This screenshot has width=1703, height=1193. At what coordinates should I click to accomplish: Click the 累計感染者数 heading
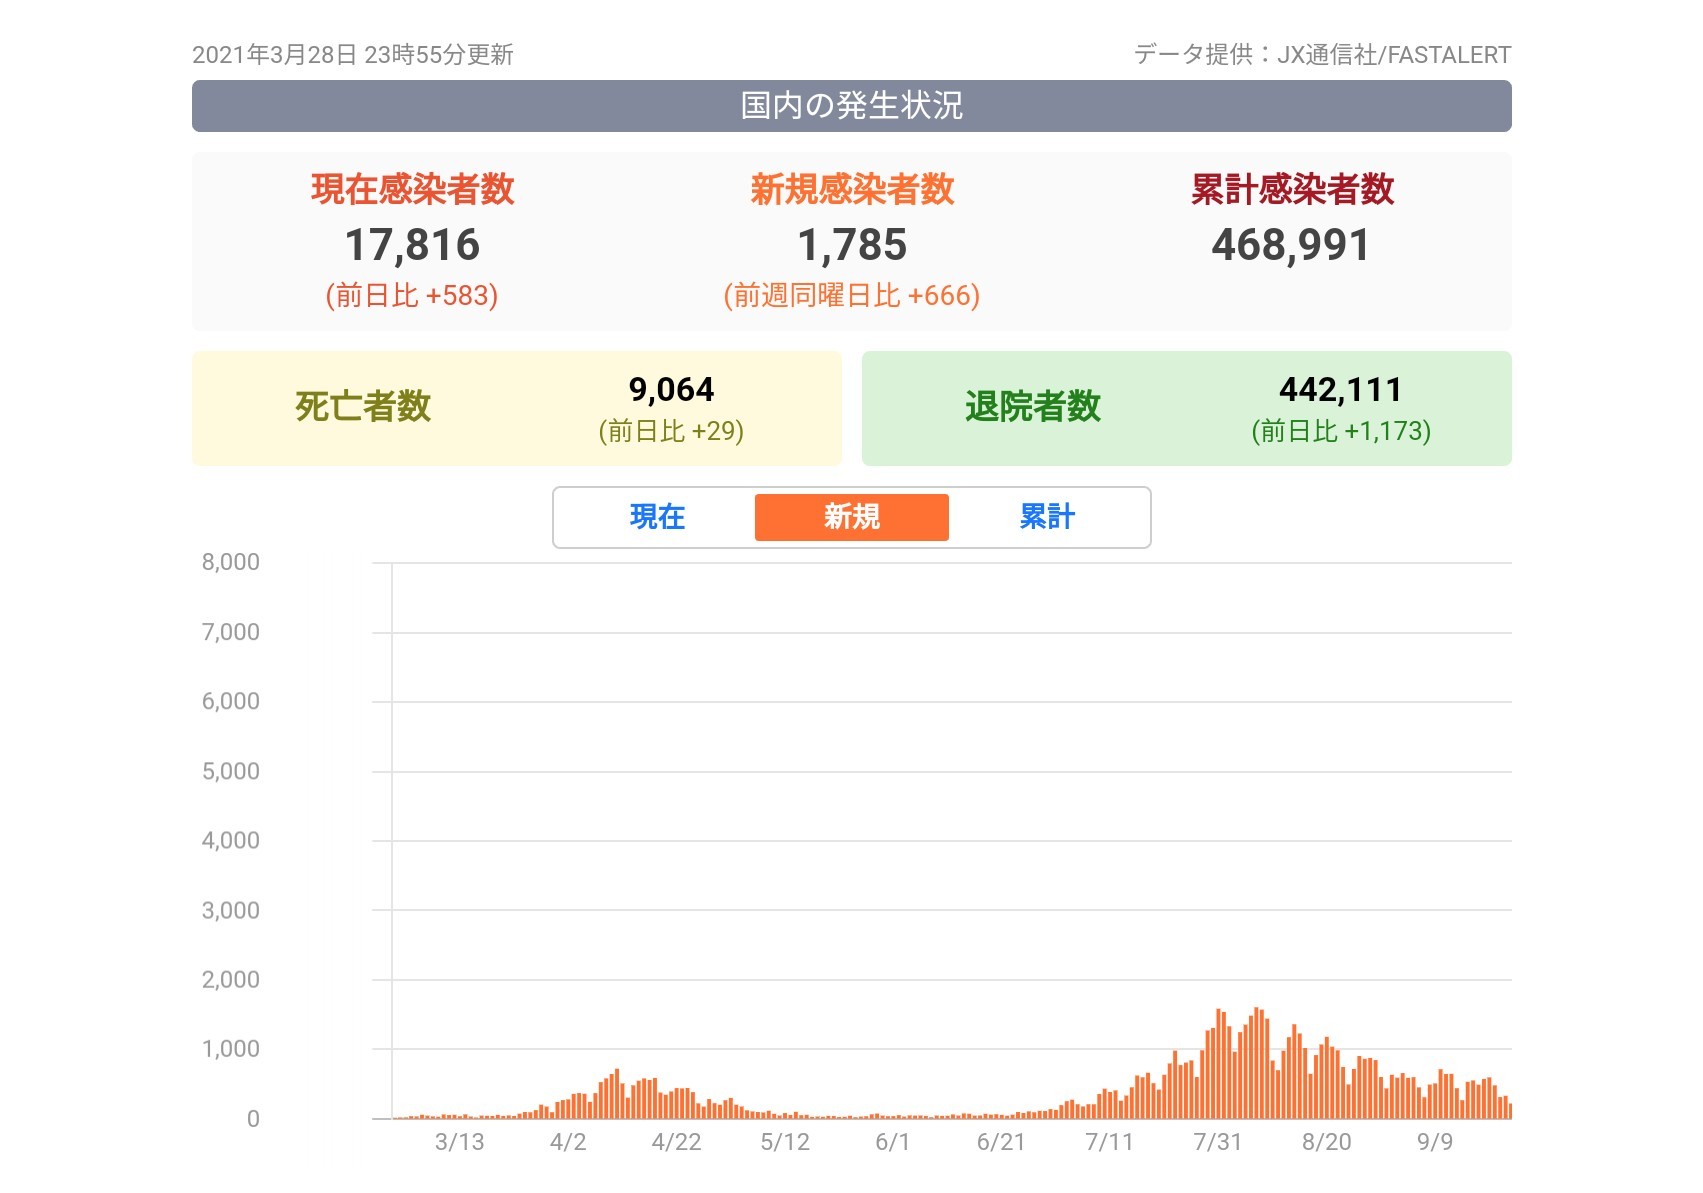point(1292,189)
